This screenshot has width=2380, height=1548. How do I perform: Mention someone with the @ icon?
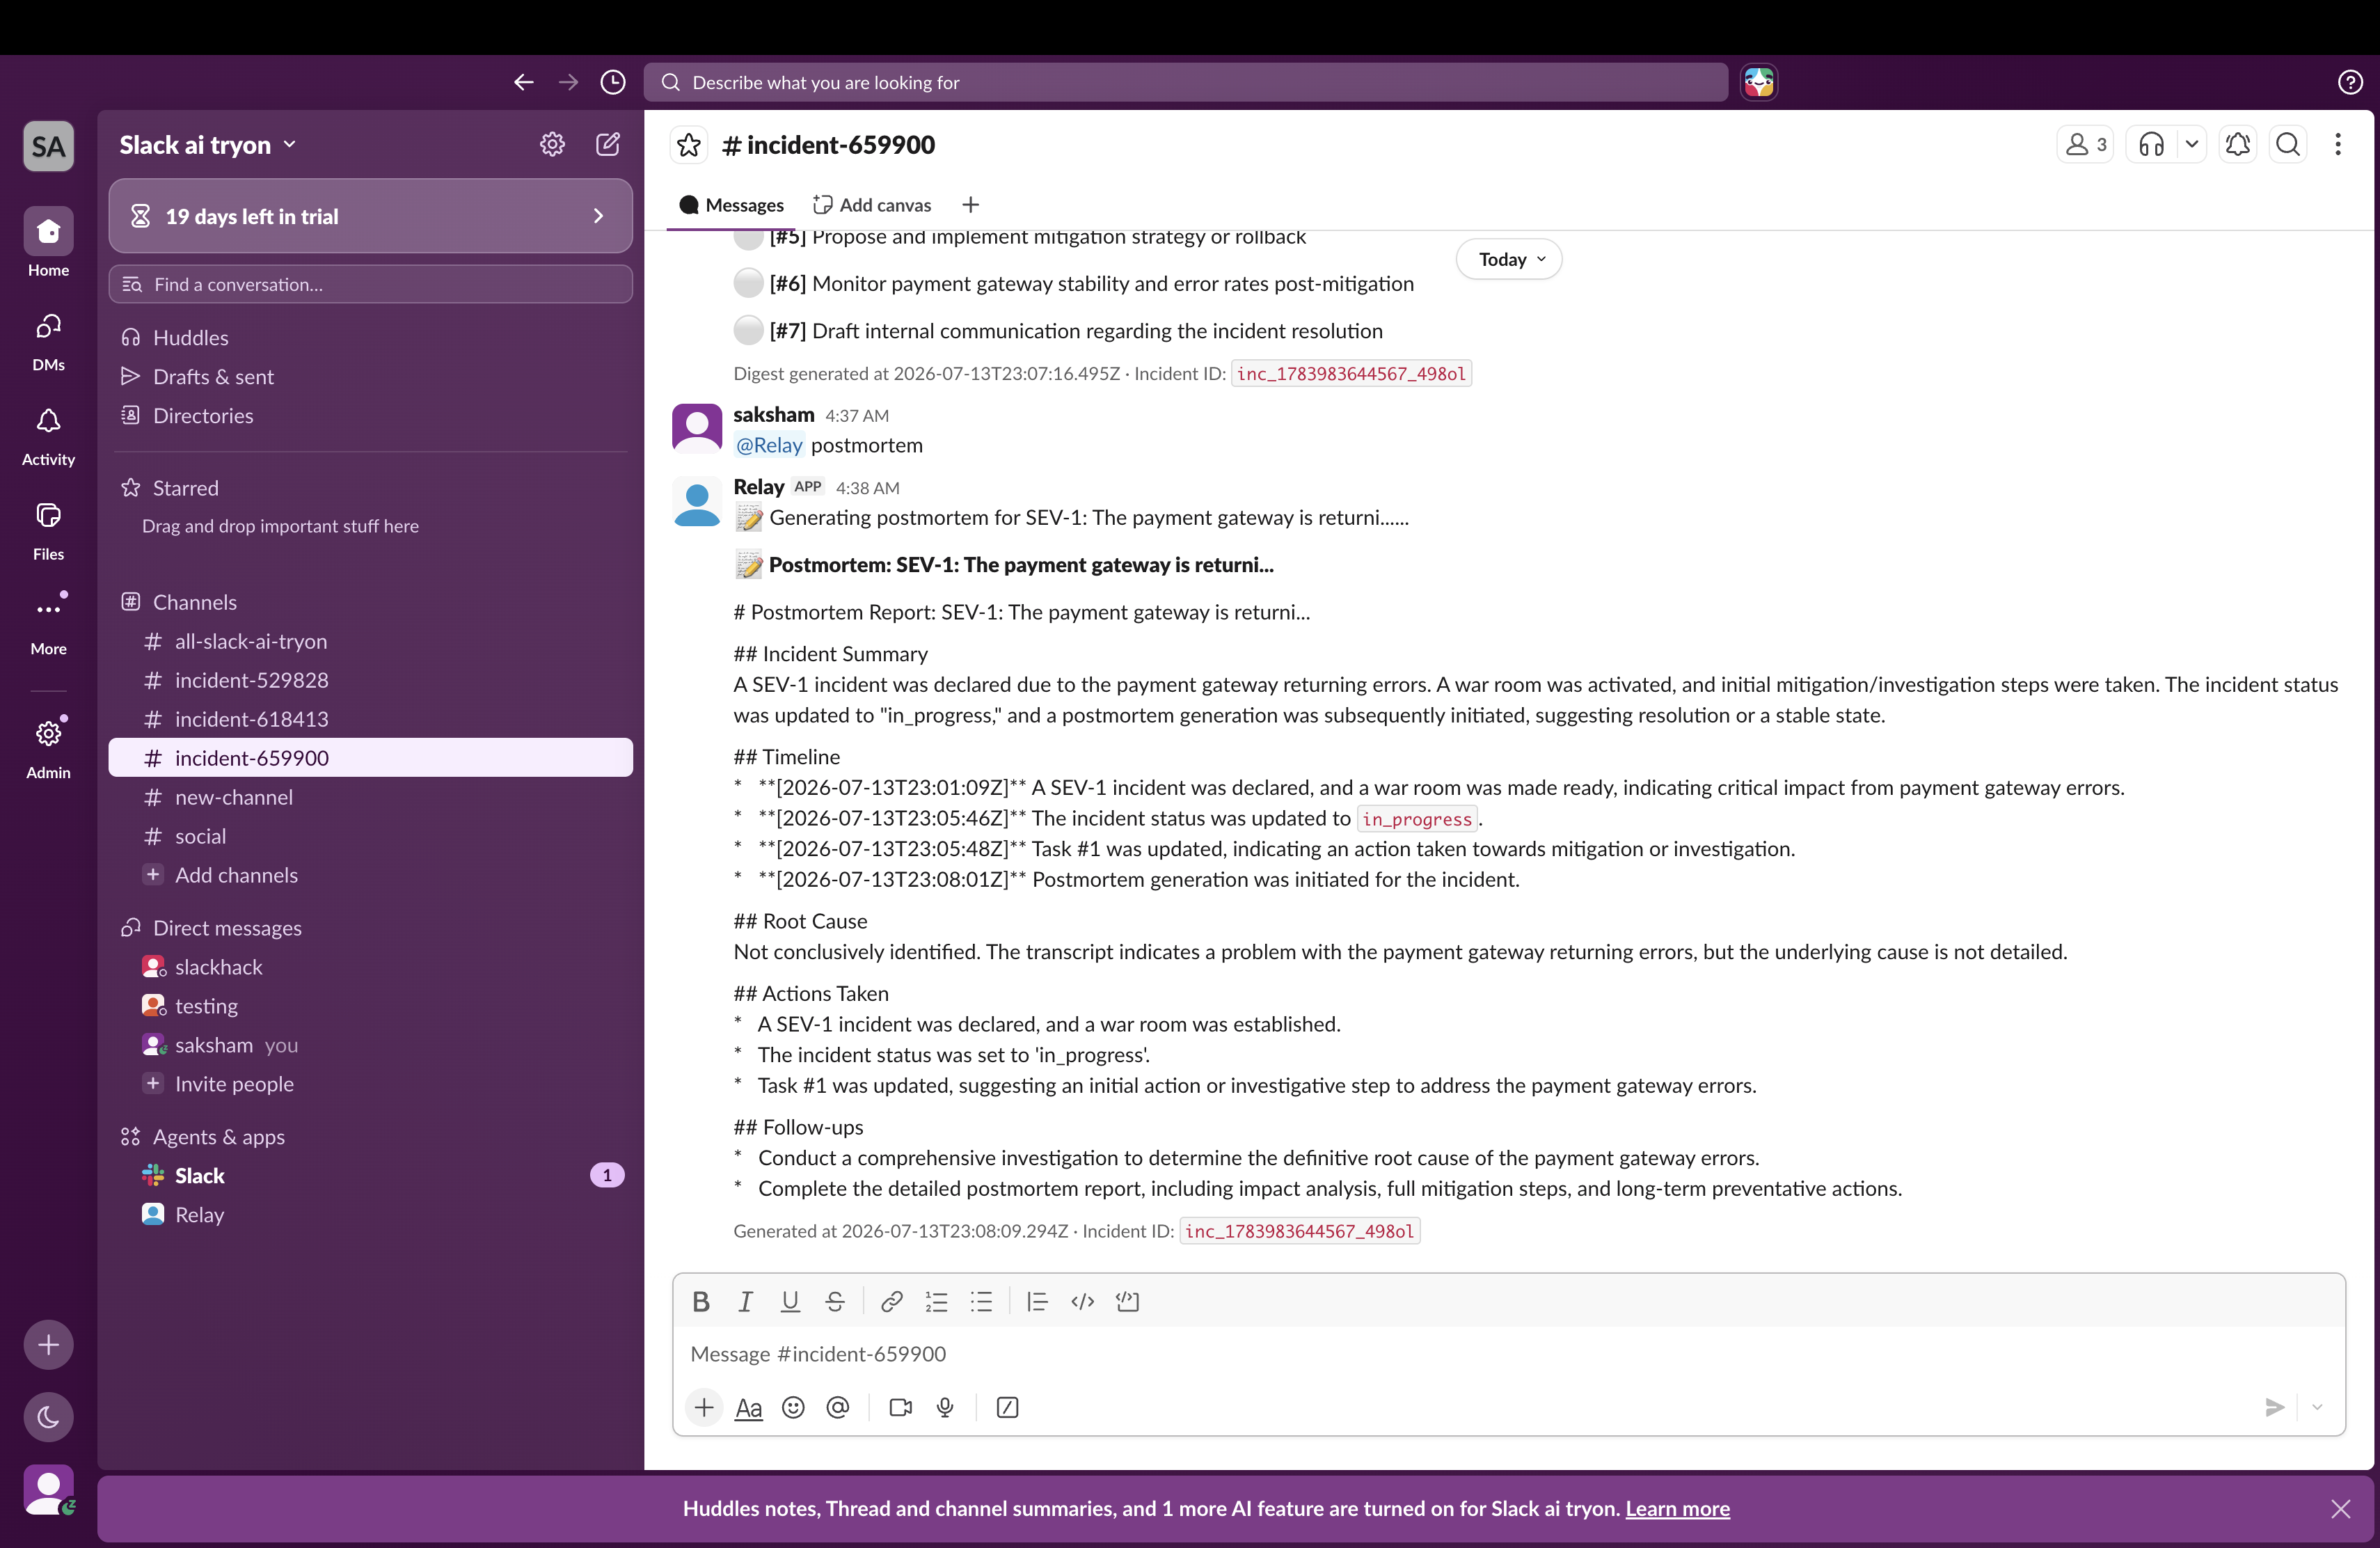(838, 1407)
